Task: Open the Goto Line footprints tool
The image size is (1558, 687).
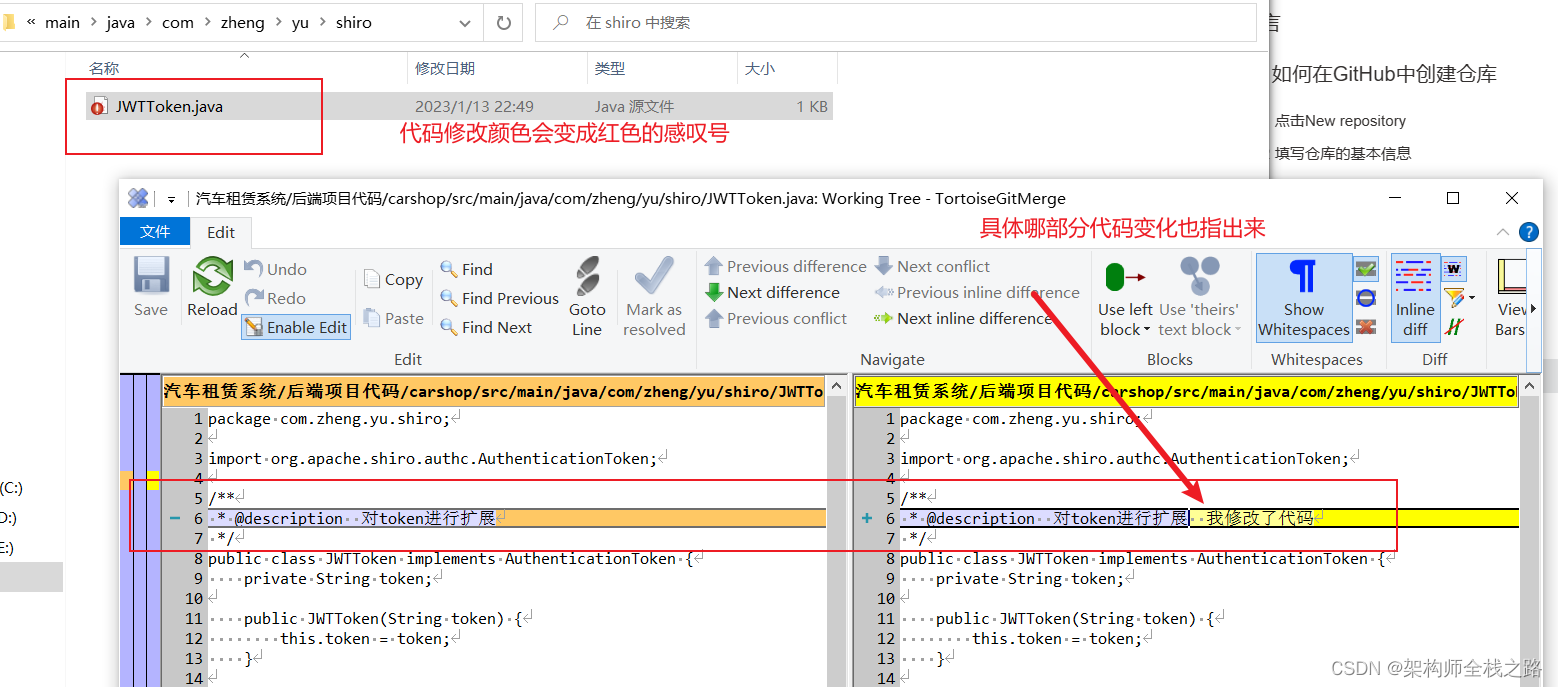Action: [587, 296]
